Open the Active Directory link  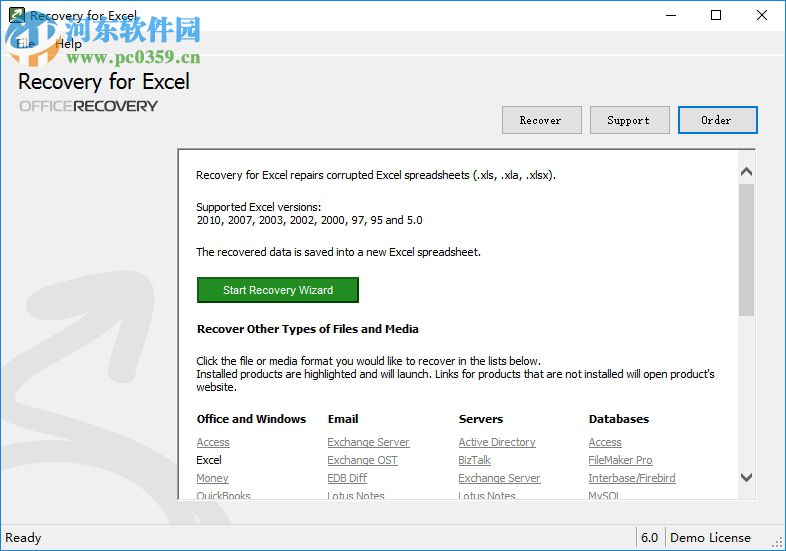coord(497,442)
